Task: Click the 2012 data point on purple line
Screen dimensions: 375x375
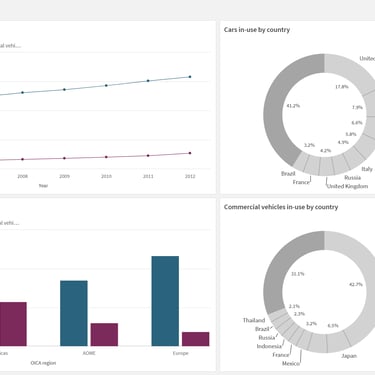Action: tap(190, 153)
